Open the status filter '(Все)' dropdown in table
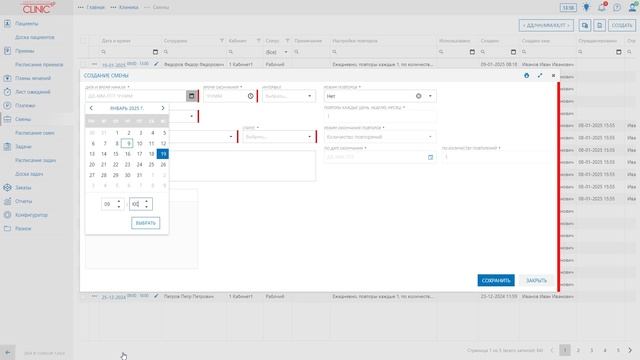Screen dimensions: 640x360 click(x=286, y=52)
